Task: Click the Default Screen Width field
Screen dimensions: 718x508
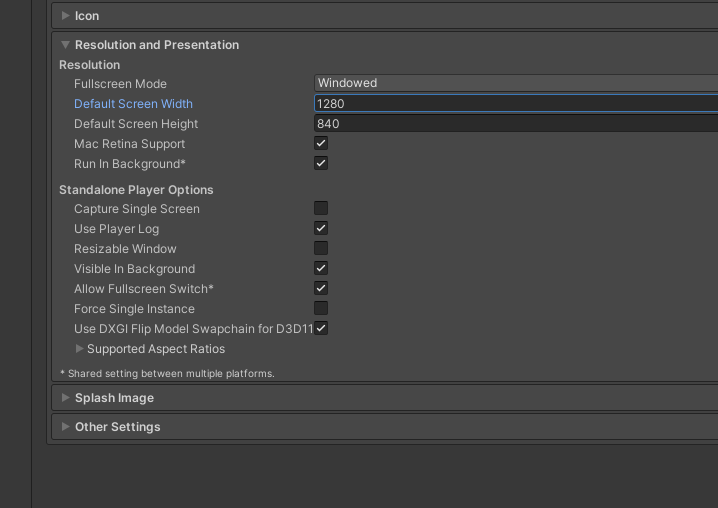Action: point(515,104)
